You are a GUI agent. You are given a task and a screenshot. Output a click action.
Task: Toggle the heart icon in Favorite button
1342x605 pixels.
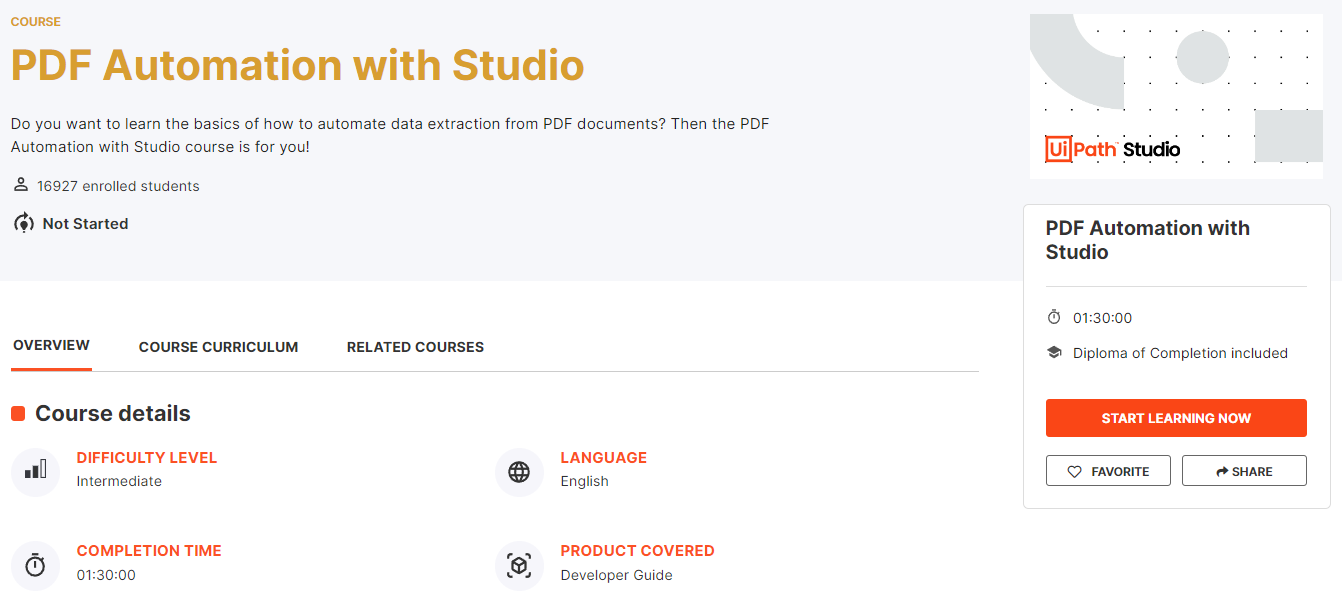tap(1074, 470)
